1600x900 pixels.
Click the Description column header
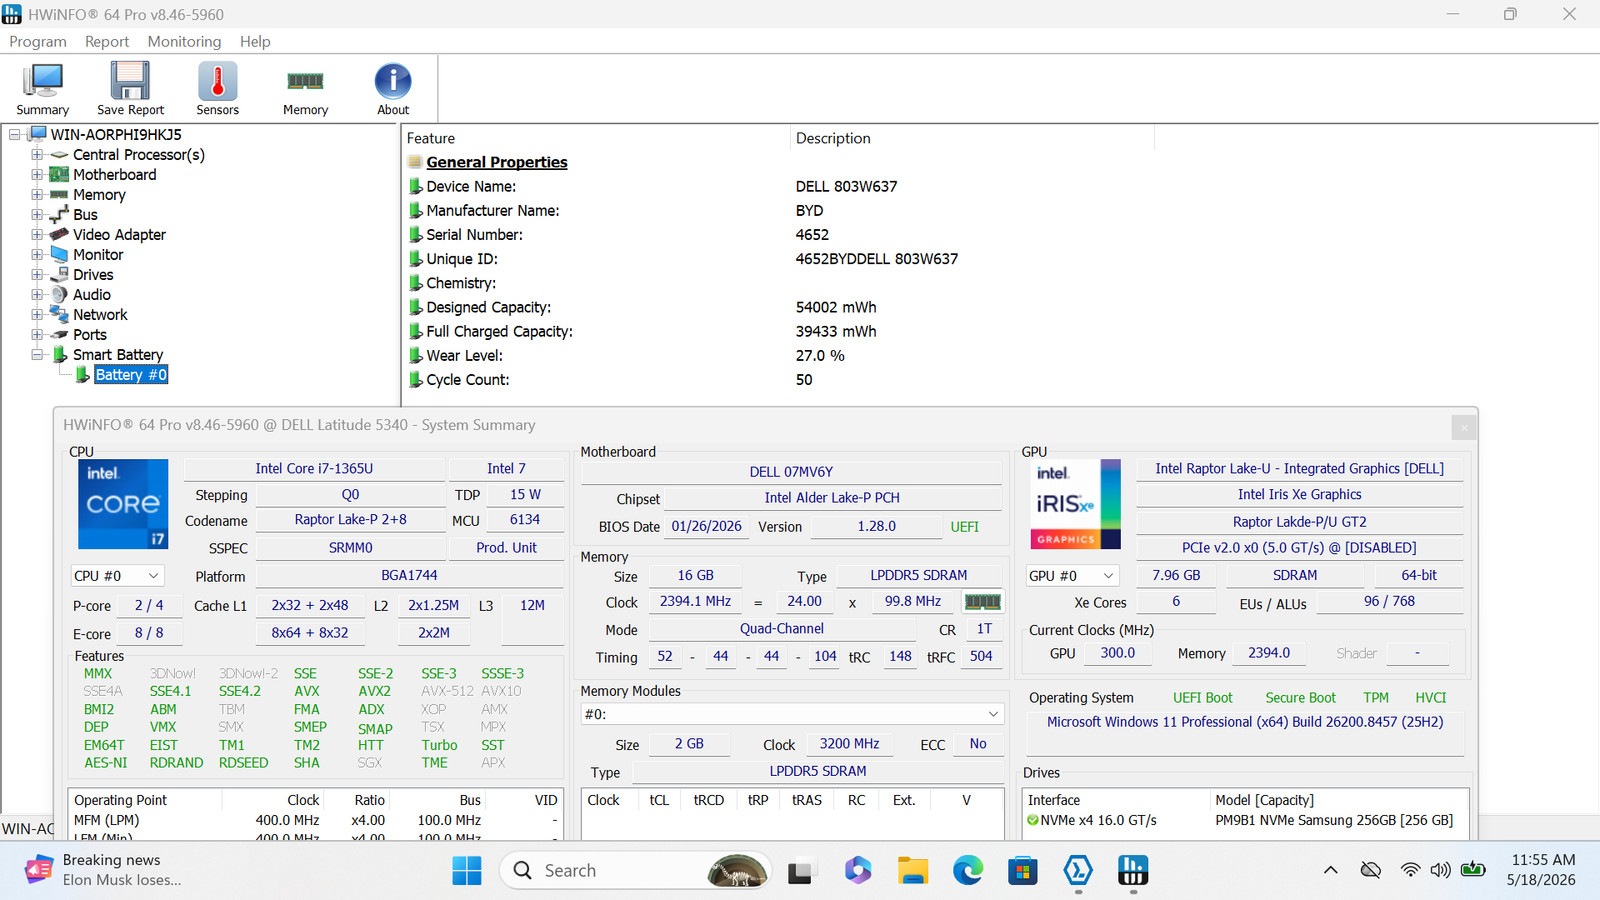[x=833, y=139]
